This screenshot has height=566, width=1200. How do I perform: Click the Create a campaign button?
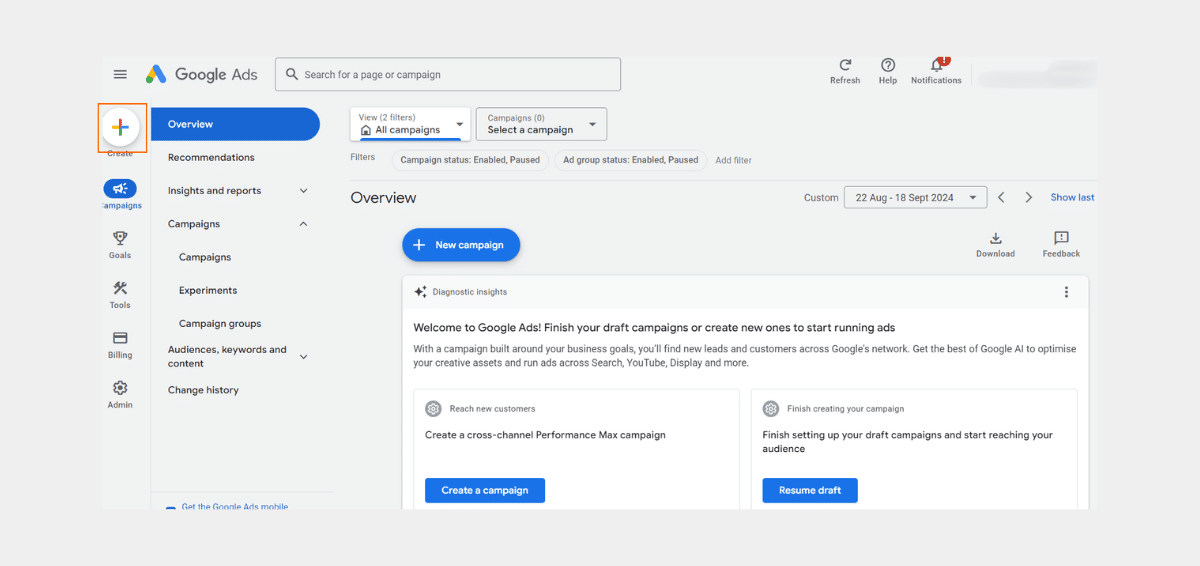pyautogui.click(x=485, y=490)
